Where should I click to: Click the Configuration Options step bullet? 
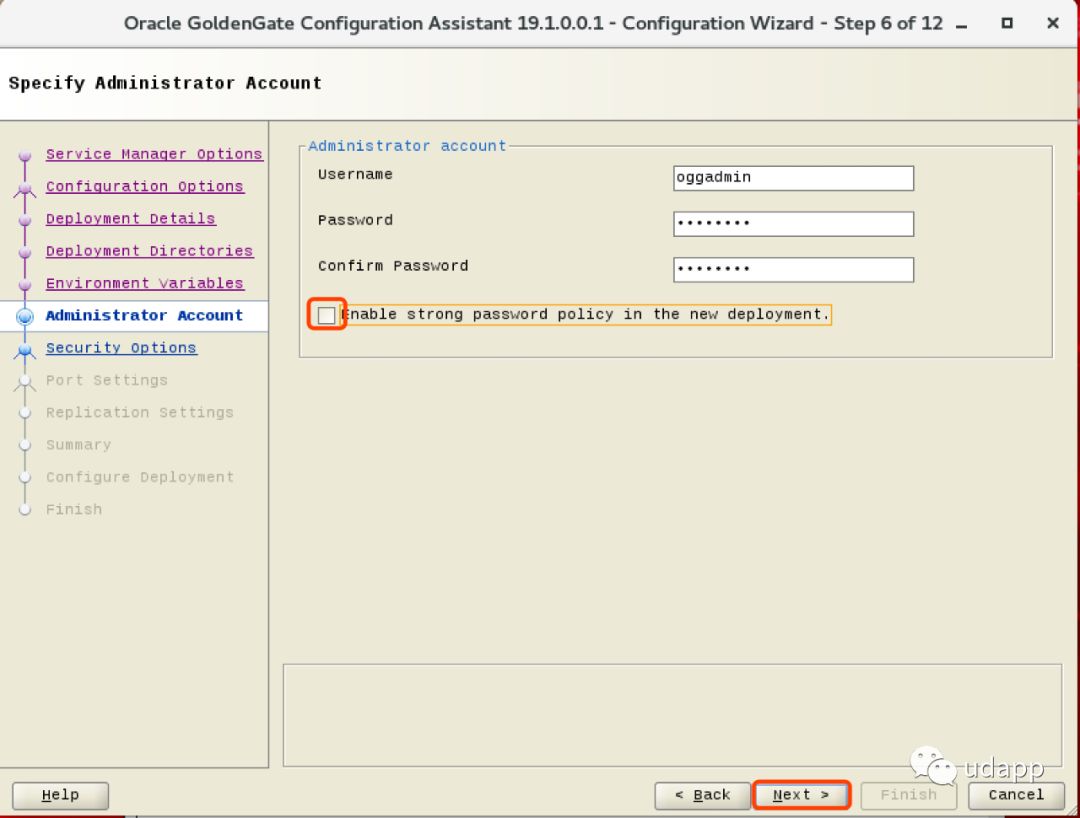pos(25,187)
